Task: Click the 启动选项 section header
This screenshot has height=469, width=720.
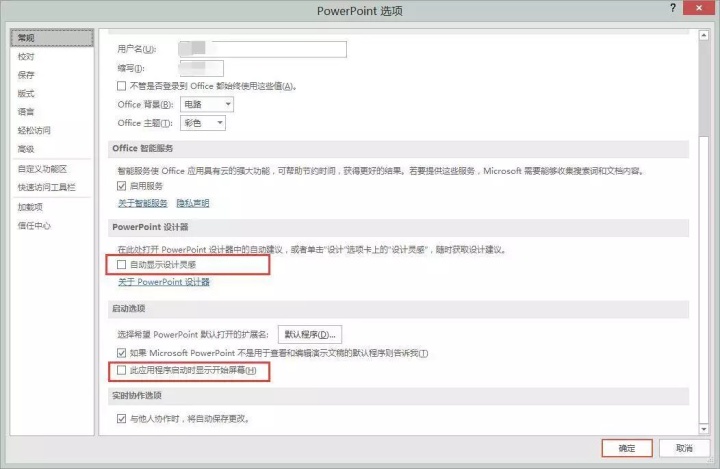Action: coord(399,309)
